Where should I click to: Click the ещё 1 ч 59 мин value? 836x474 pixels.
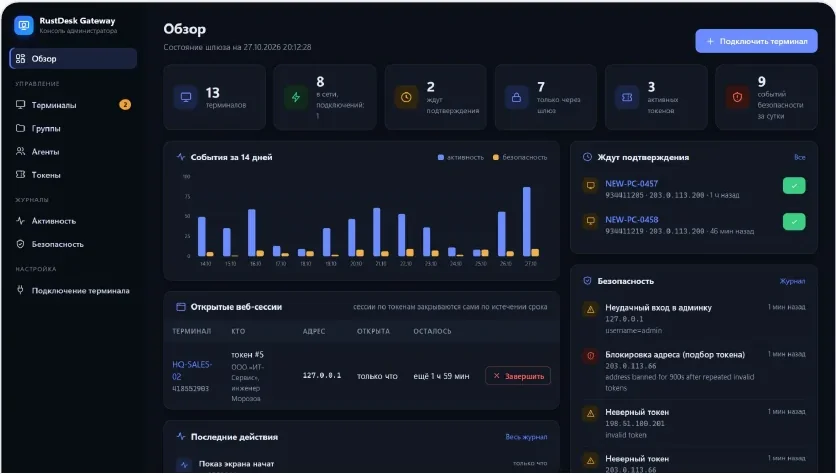441,376
